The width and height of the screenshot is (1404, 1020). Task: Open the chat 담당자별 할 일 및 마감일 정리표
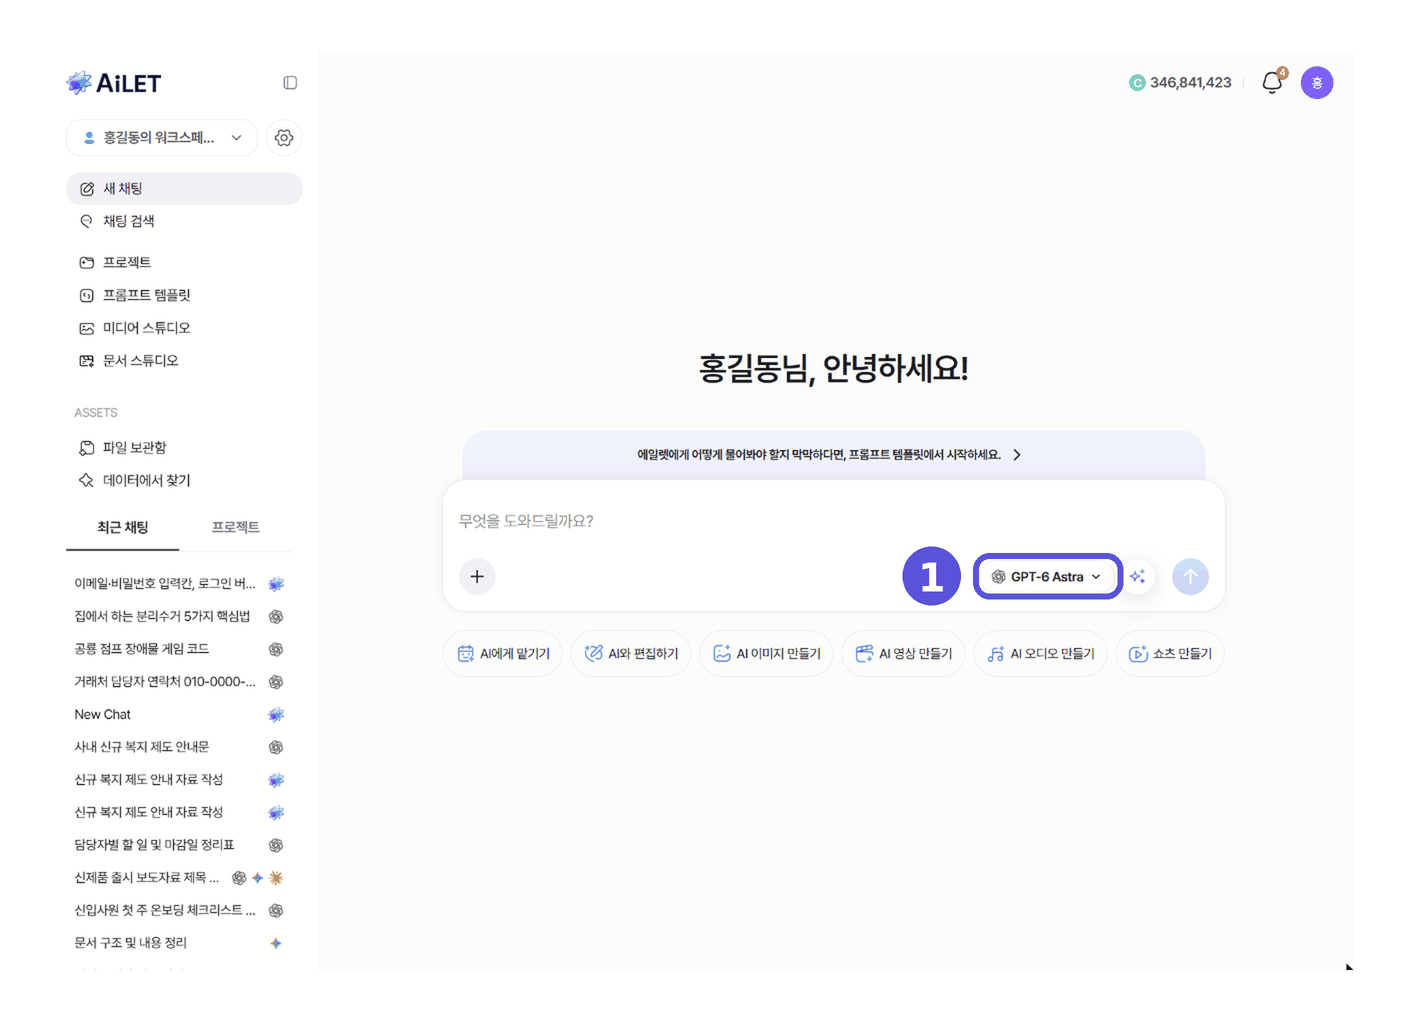tap(180, 846)
